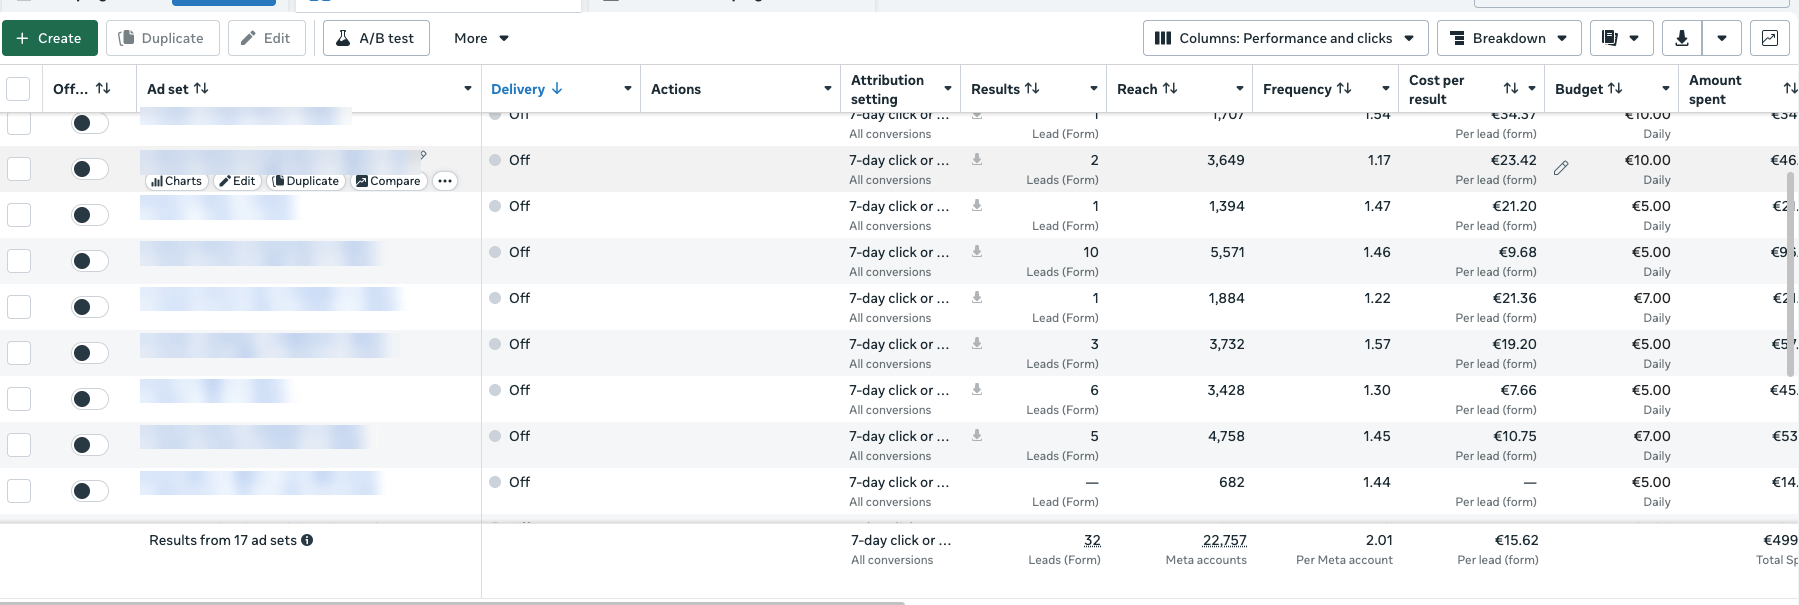Toggle the ad set with 1,394 reach
Image resolution: width=1799 pixels, height=605 pixels.
coord(90,215)
